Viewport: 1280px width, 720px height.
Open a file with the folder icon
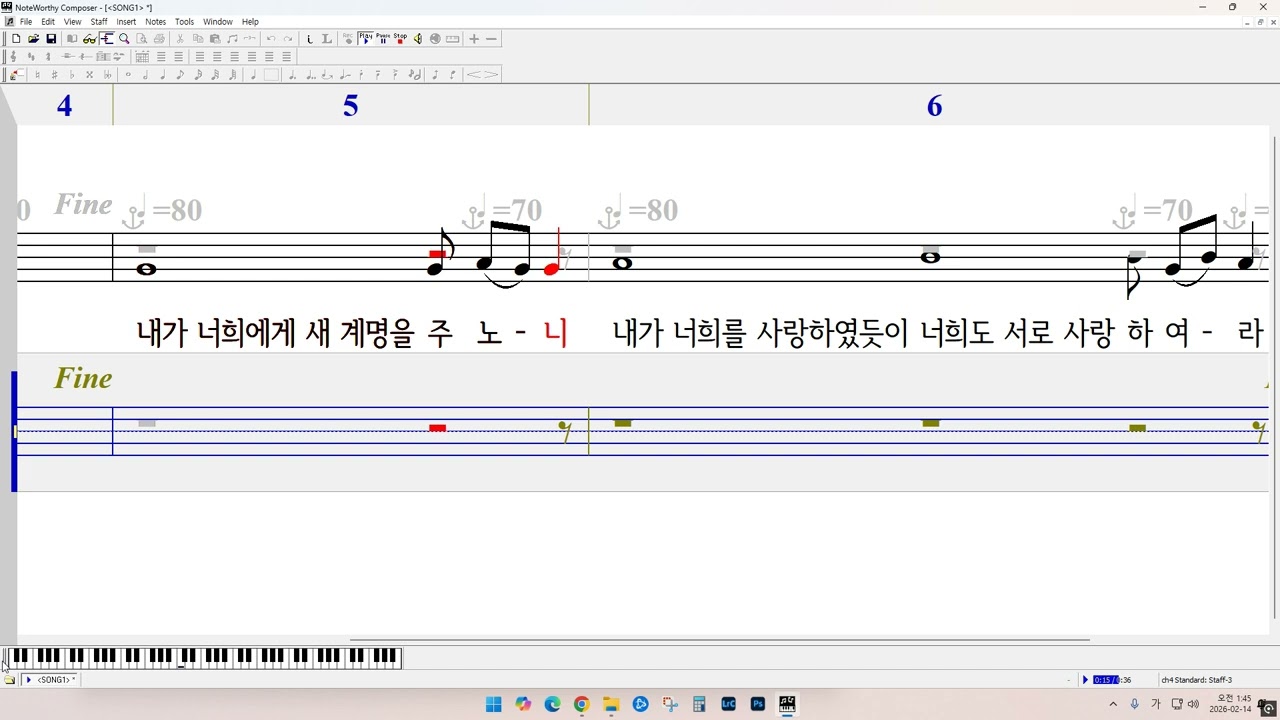point(34,39)
